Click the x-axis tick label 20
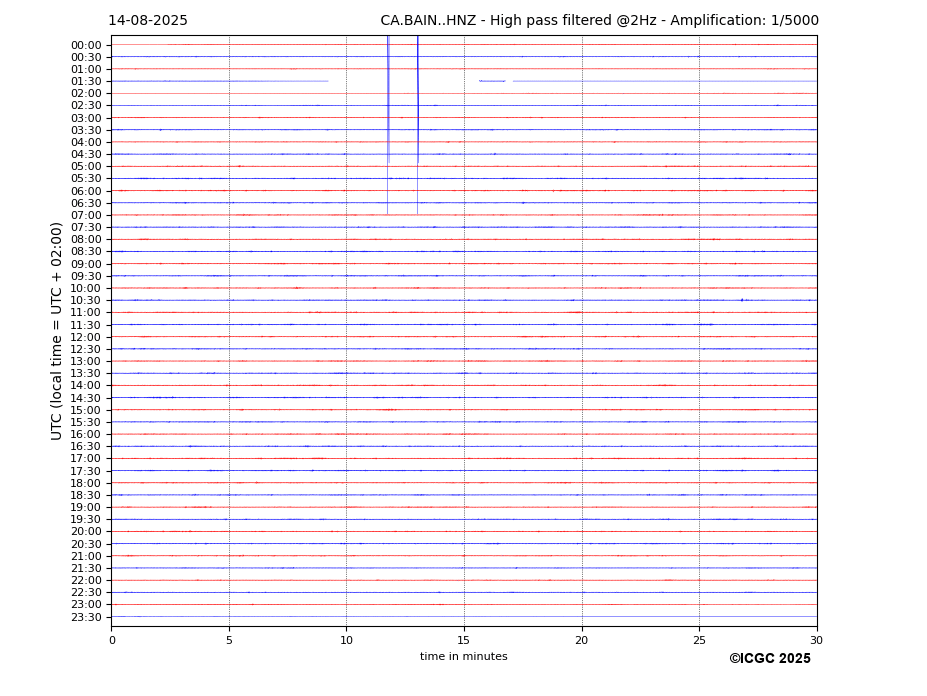The width and height of the screenshot is (927, 696). tap(582, 640)
